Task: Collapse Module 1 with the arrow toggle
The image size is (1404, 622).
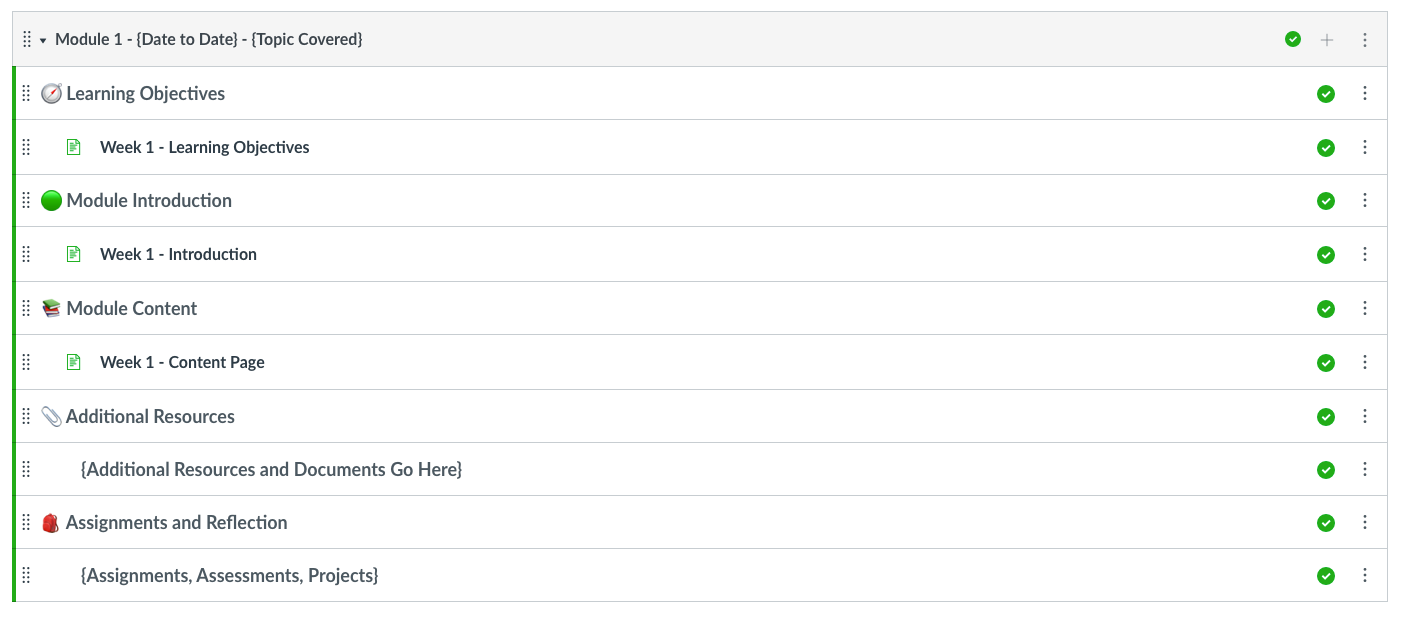Action: (43, 40)
